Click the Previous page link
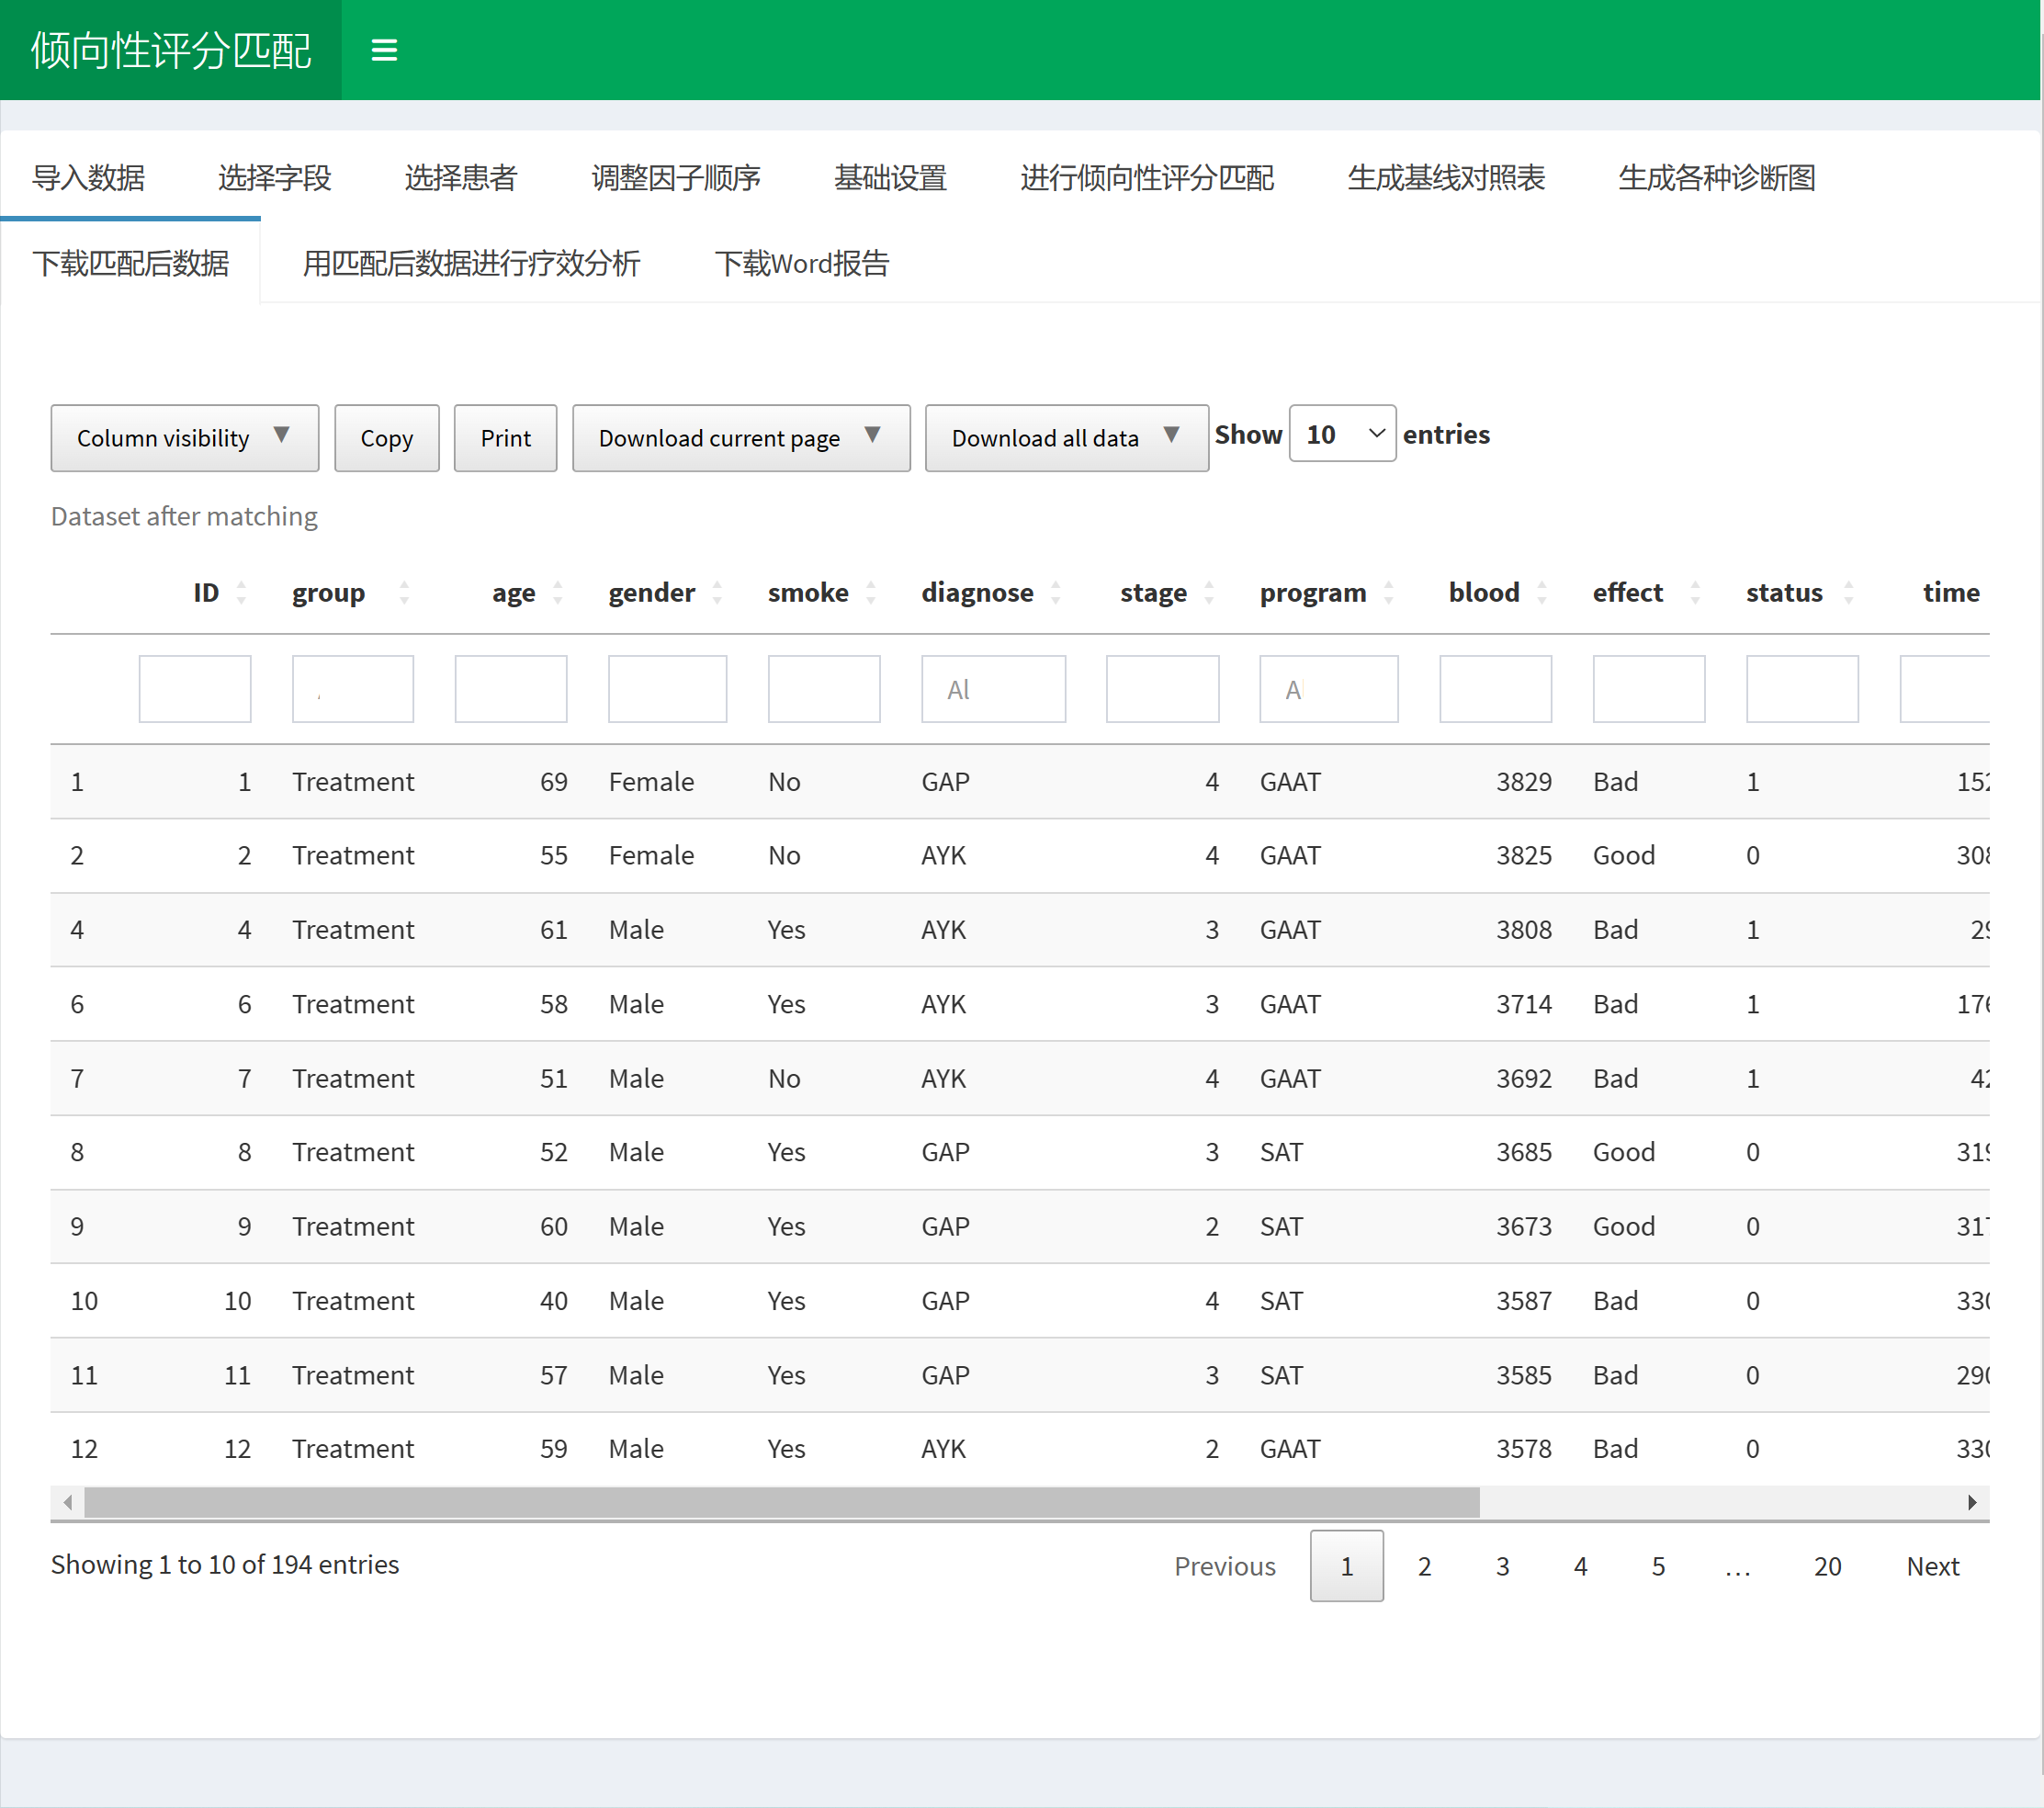Viewport: 2044px width, 1808px height. [x=1225, y=1566]
